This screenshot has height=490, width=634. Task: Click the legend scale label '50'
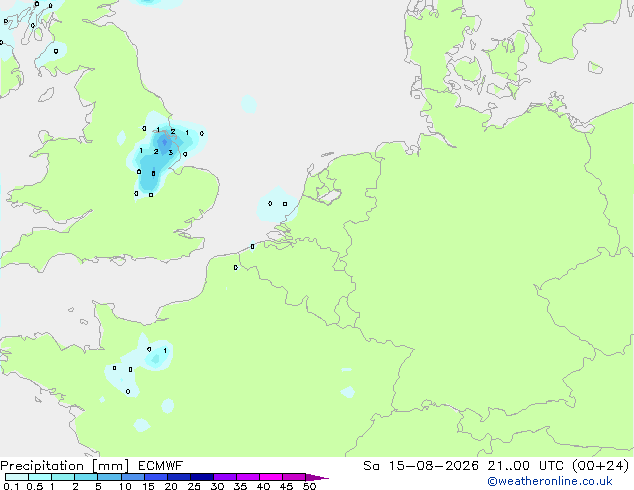pos(309,486)
